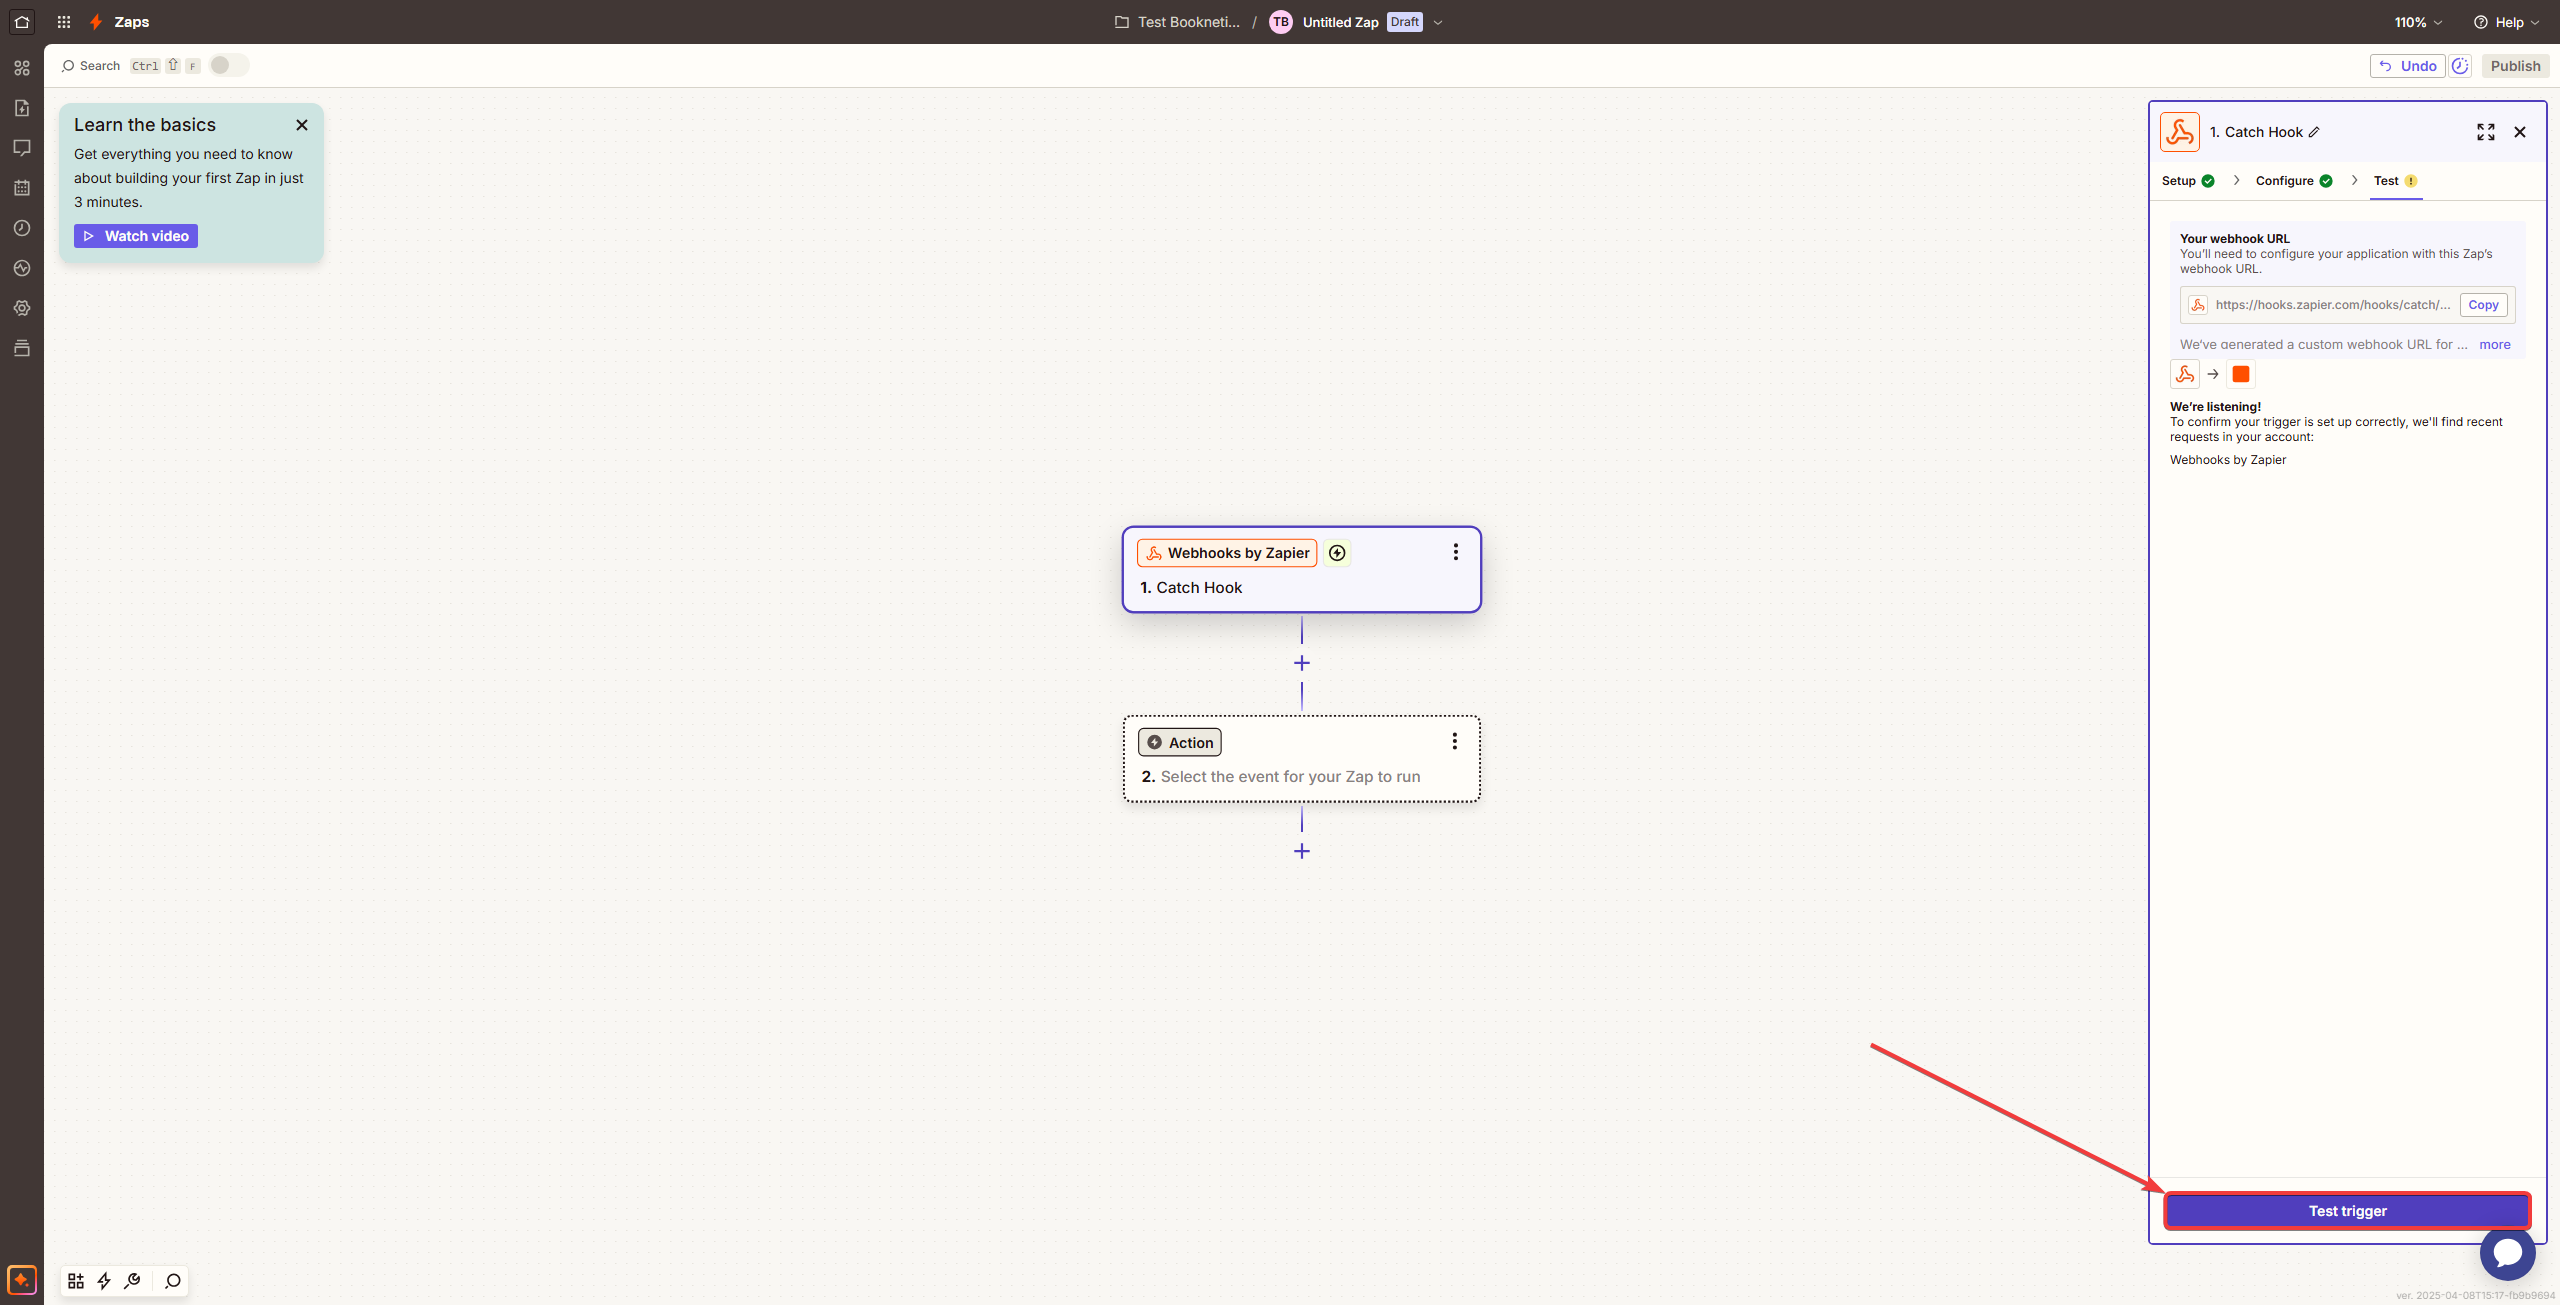Open the Zapier home icon

22,21
